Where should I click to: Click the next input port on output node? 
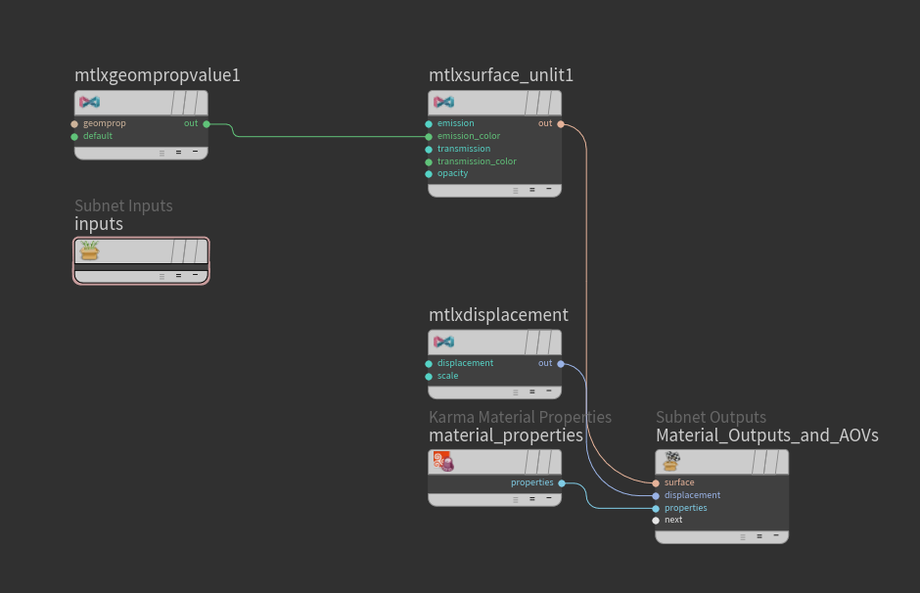[x=656, y=520]
